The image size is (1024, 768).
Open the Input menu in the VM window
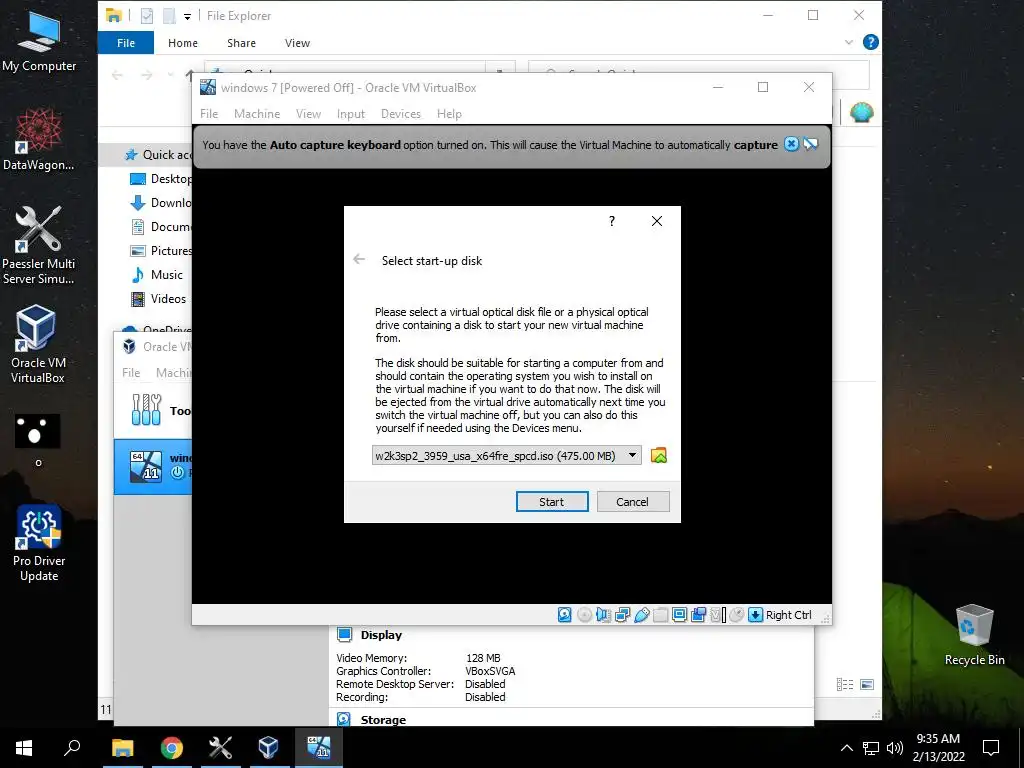(x=351, y=114)
